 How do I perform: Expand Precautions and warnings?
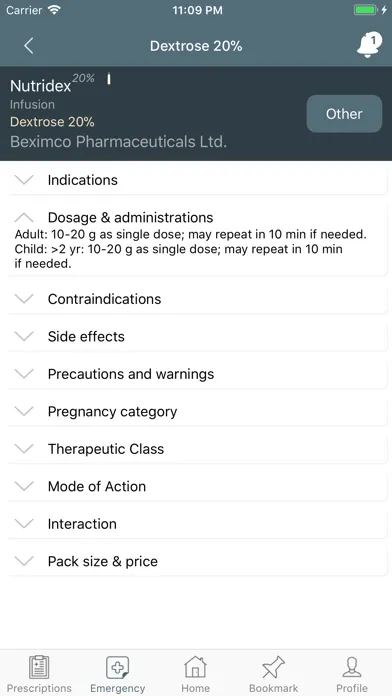(x=197, y=374)
